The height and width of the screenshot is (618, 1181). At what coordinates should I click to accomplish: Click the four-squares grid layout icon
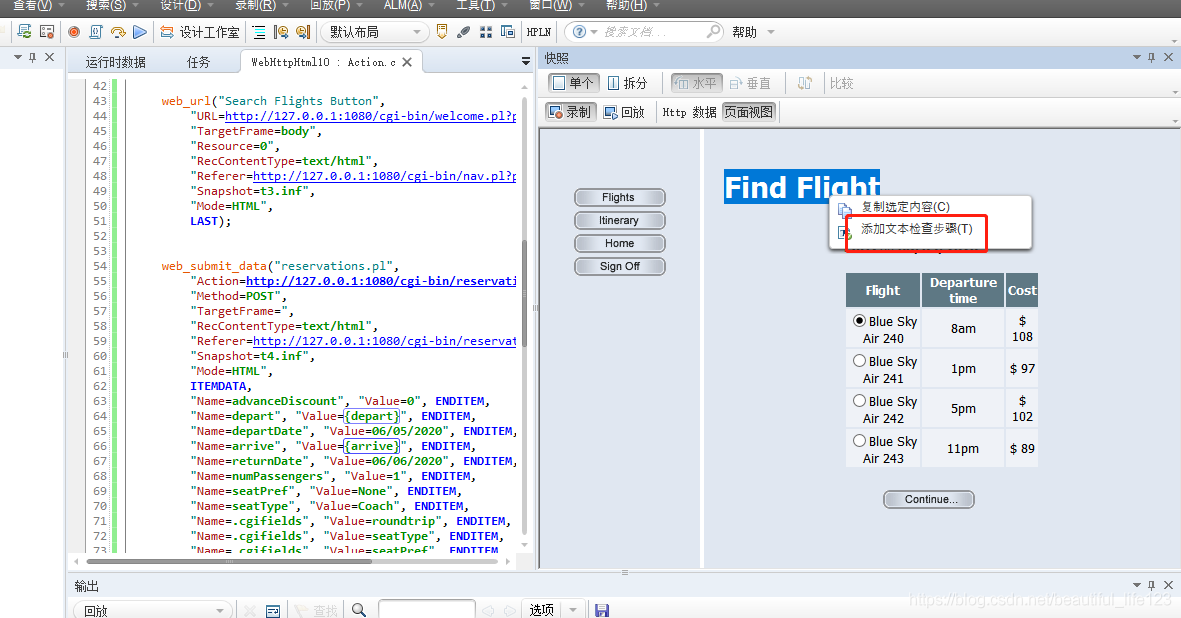coord(486,32)
